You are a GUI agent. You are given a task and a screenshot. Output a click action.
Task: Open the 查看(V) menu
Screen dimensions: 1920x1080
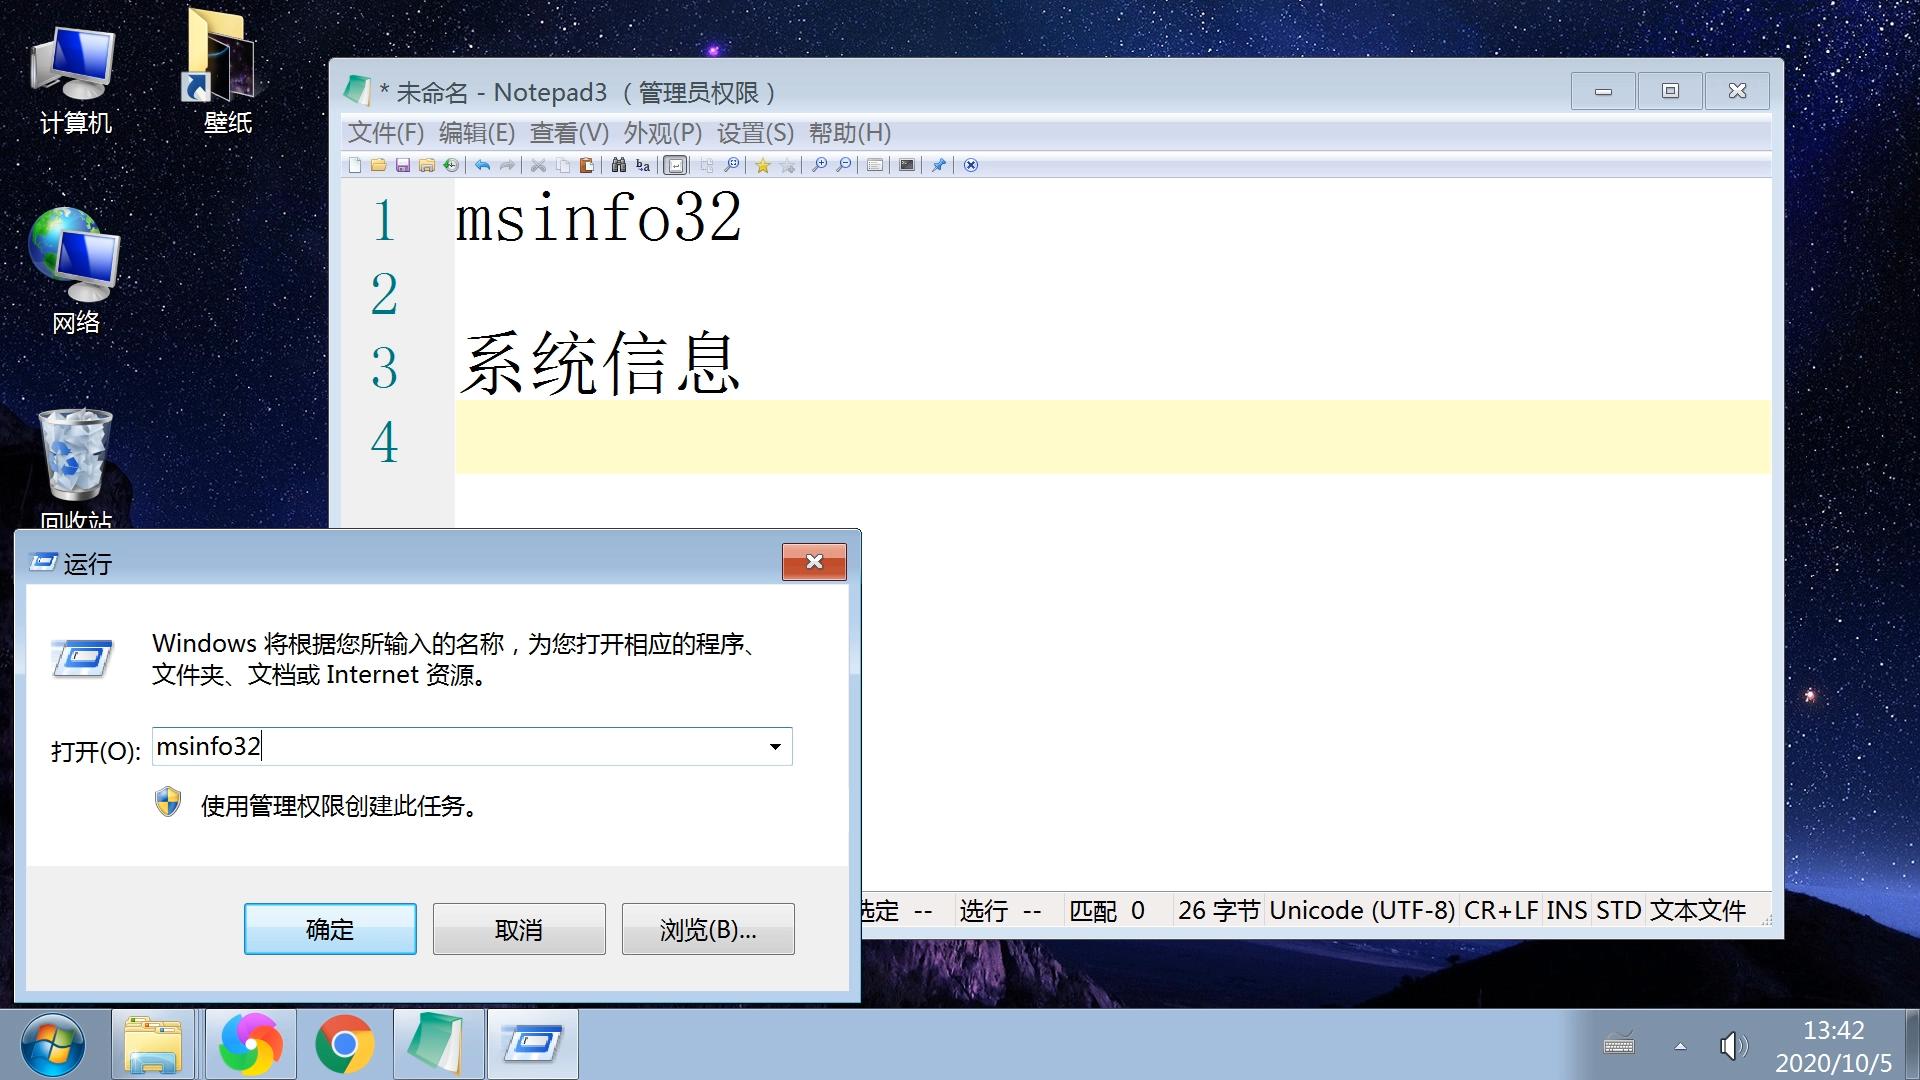tap(567, 133)
